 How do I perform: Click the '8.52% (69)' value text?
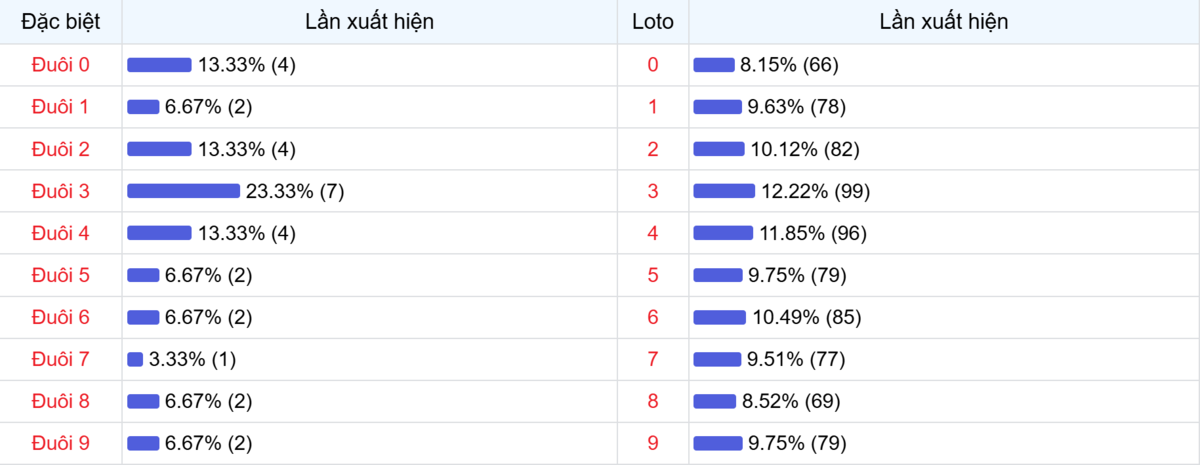point(791,401)
